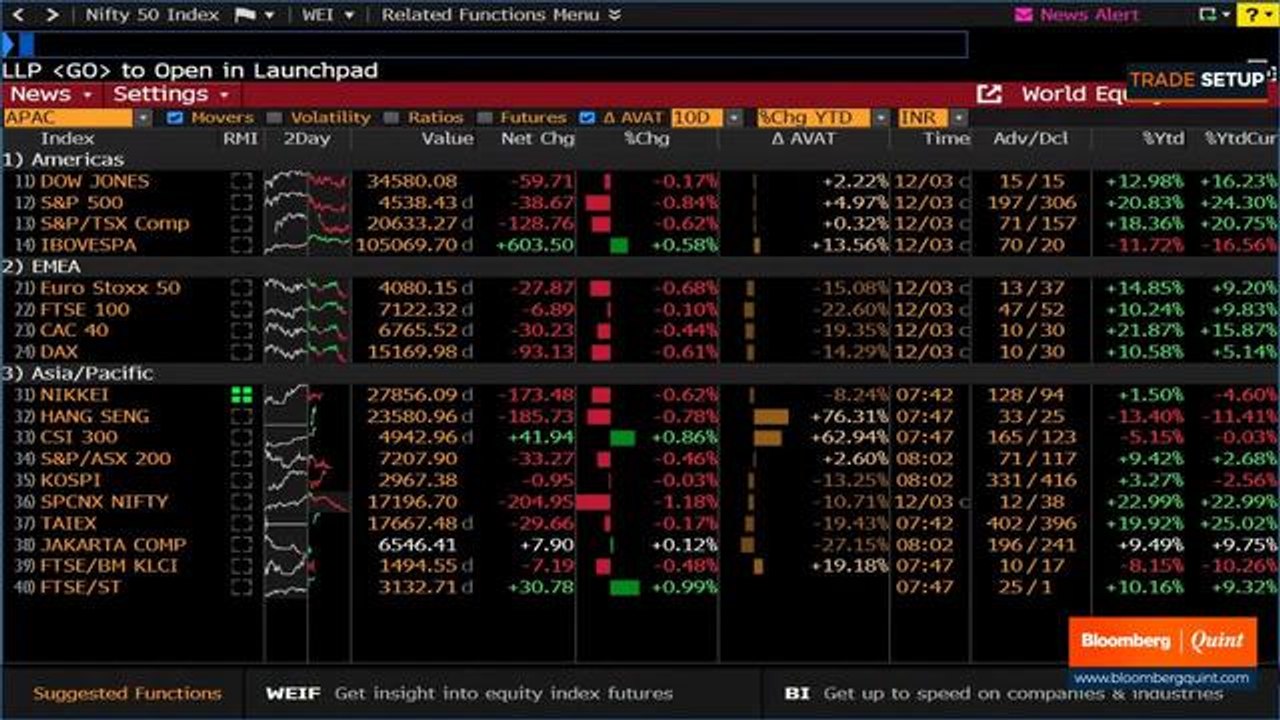Open the IBOVESPA index link
Viewport: 1280px width, 720px height.
pyautogui.click(x=89, y=245)
